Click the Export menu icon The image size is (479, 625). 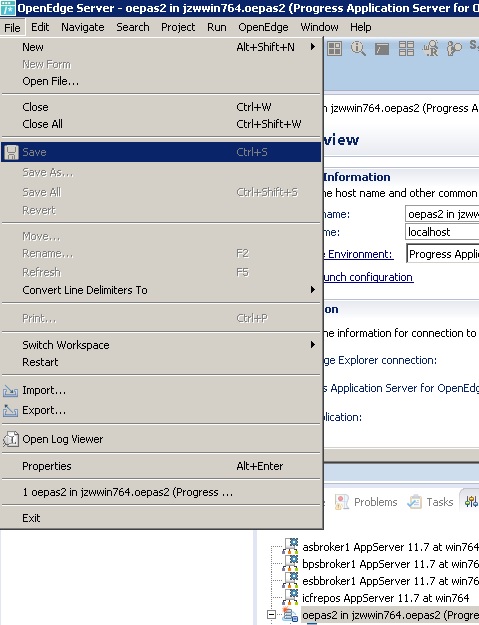point(10,410)
